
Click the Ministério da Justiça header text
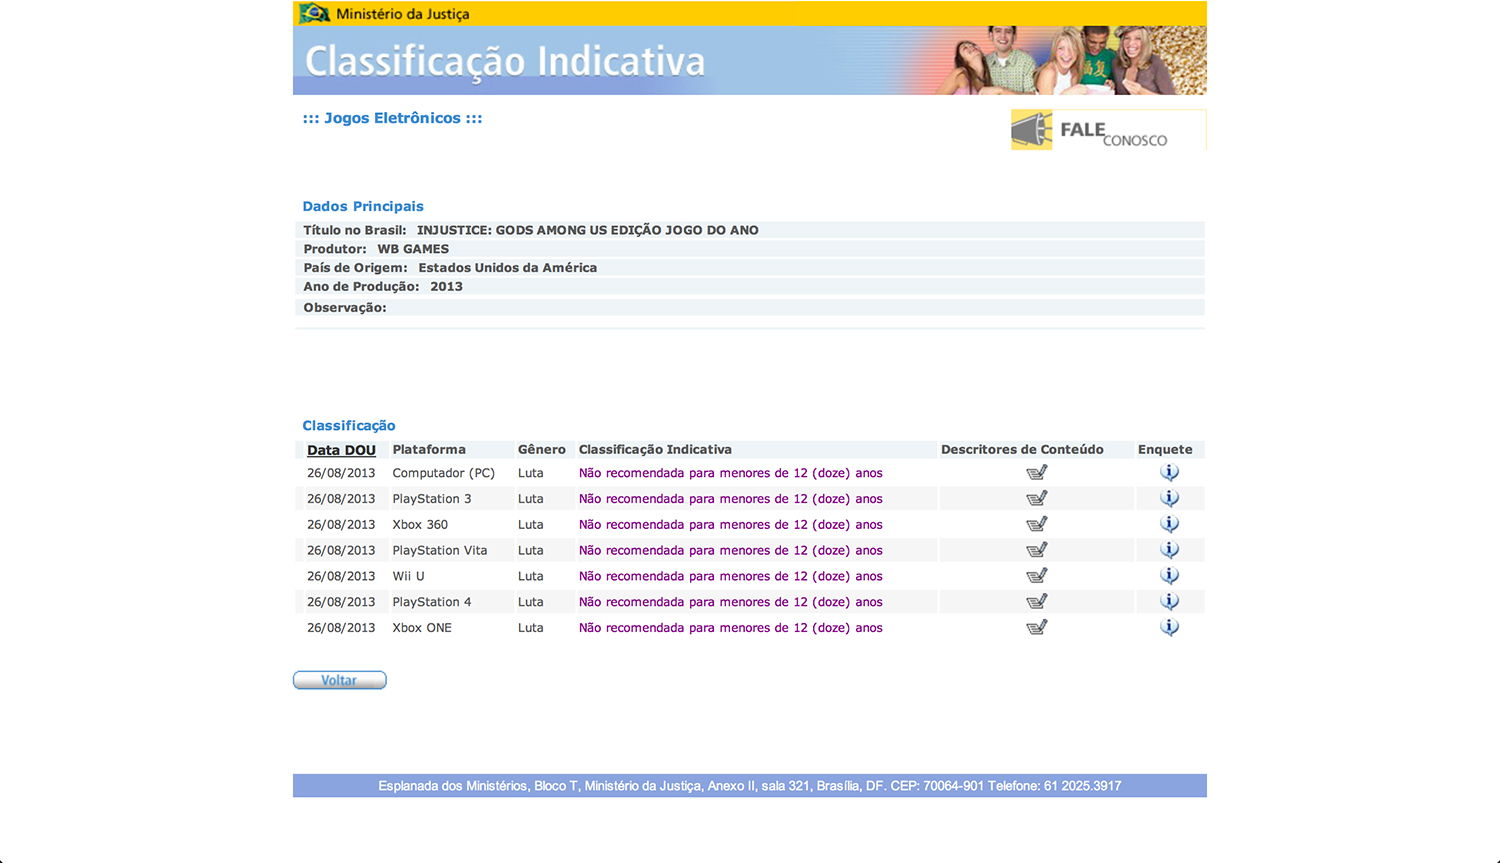403,14
